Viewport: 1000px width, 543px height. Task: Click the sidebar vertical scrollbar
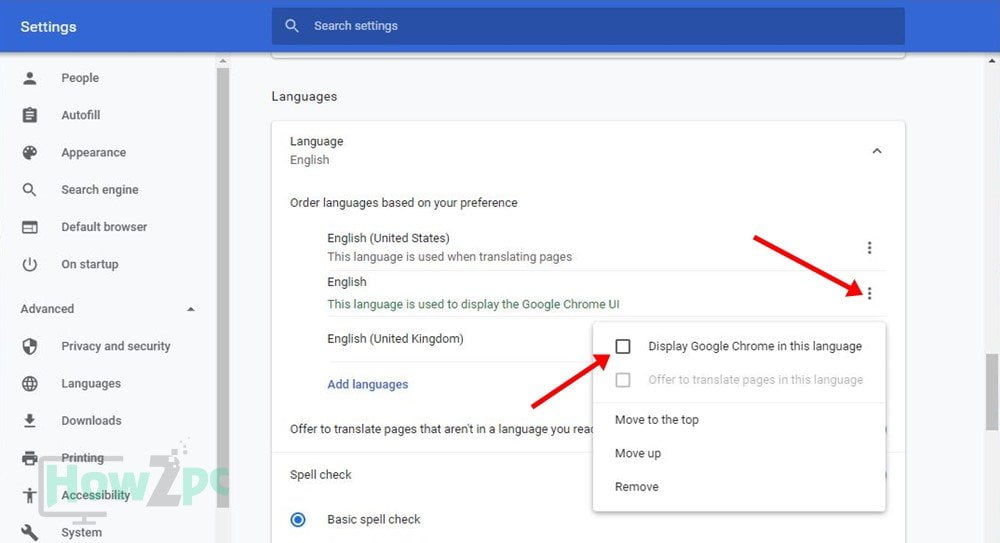pyautogui.click(x=223, y=287)
